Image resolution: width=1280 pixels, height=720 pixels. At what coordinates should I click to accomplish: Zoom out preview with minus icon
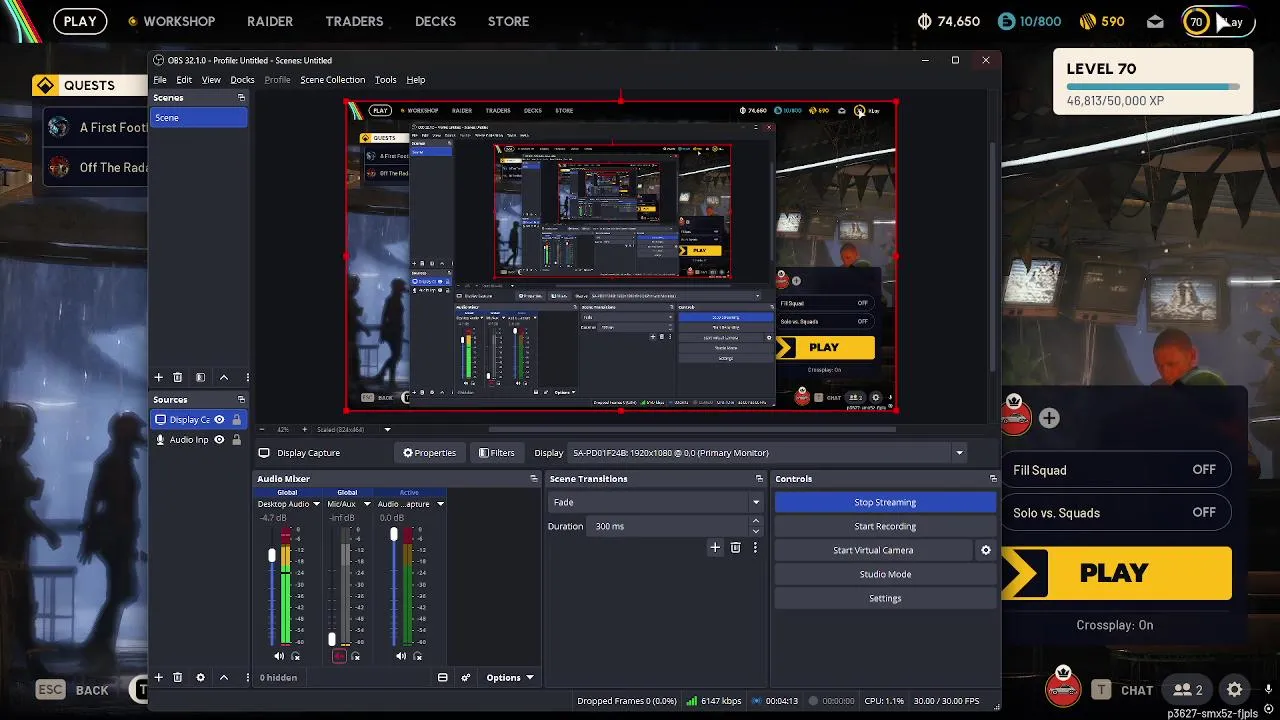(264, 430)
